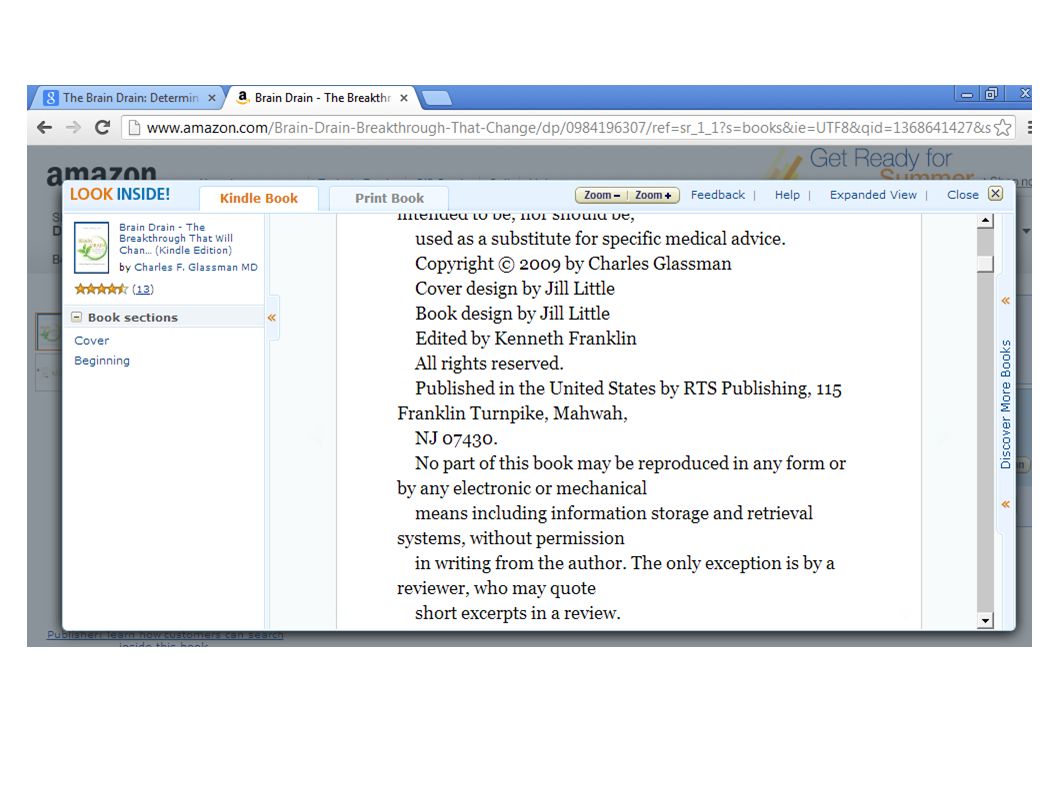Click "Copyright © 2009 by Charles Glassman" line
The height and width of the screenshot is (793, 1058).
coord(573,264)
